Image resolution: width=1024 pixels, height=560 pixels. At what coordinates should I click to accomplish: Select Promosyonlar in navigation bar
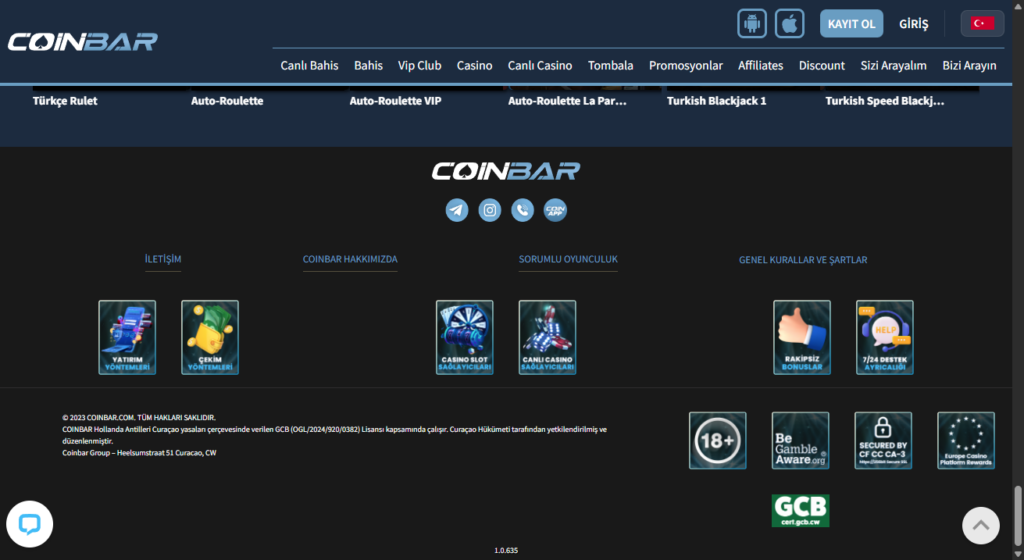[686, 65]
